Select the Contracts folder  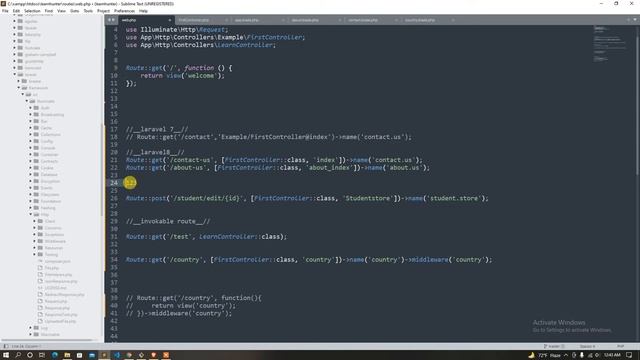pyautogui.click(x=49, y=161)
